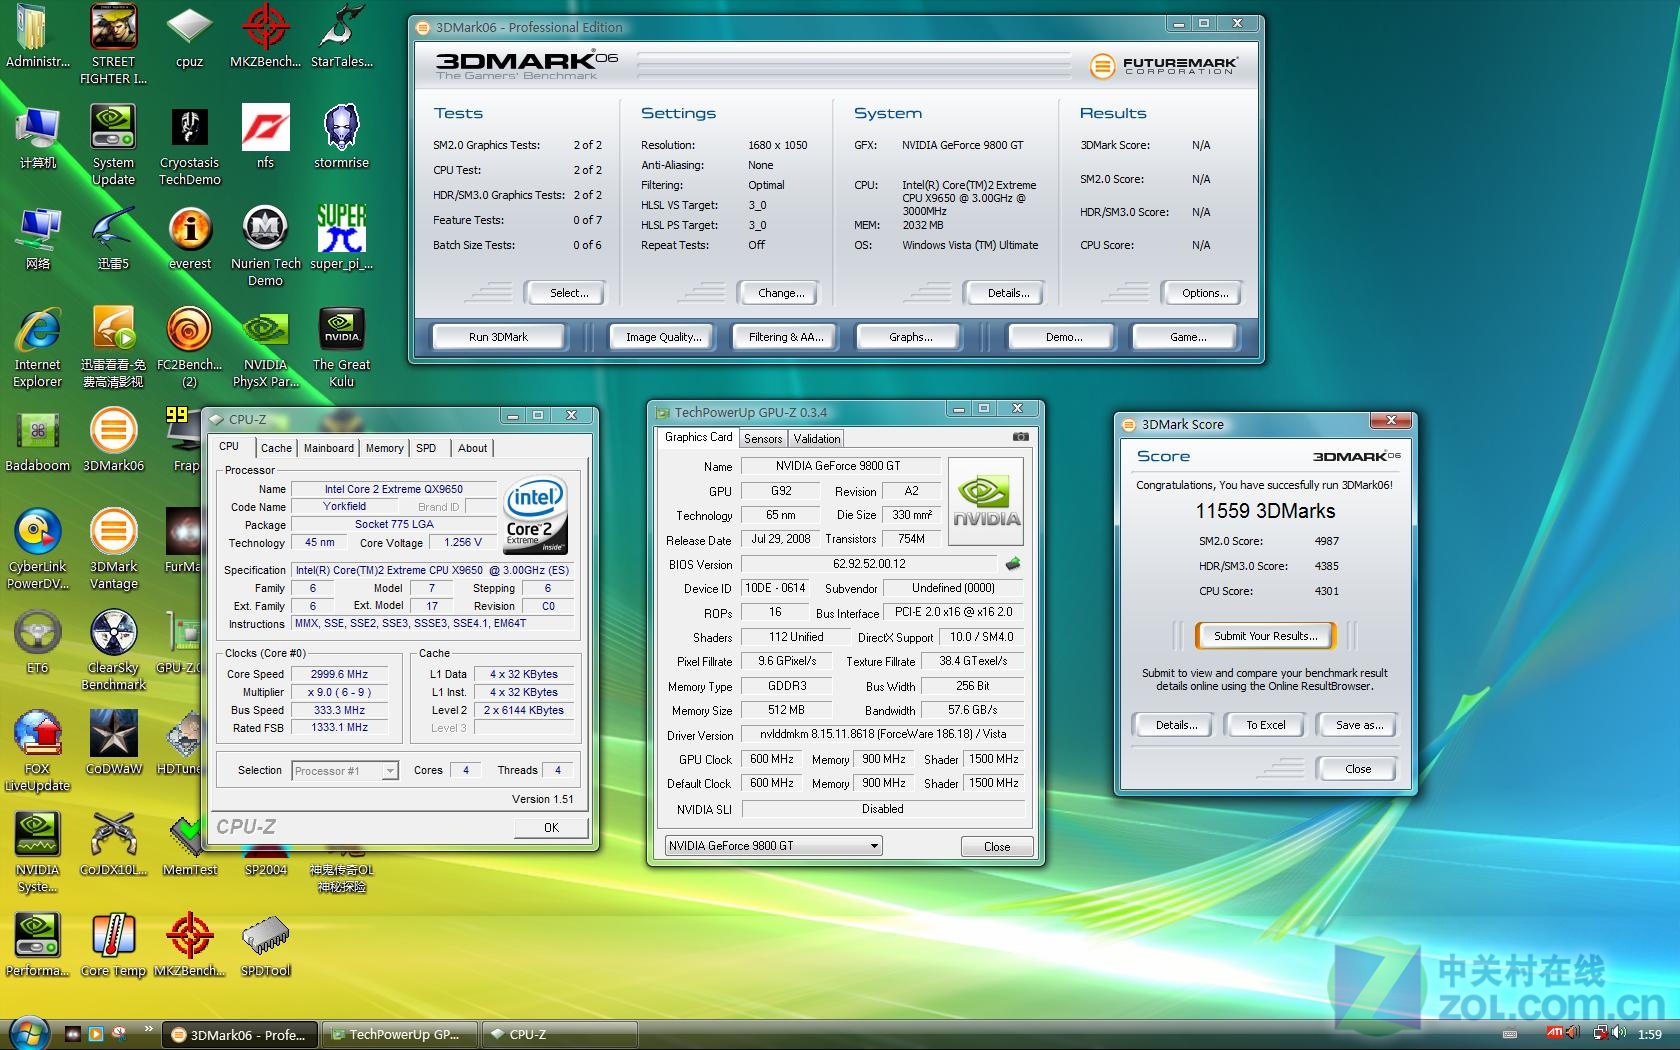Click Options under Results

pos(1204,293)
